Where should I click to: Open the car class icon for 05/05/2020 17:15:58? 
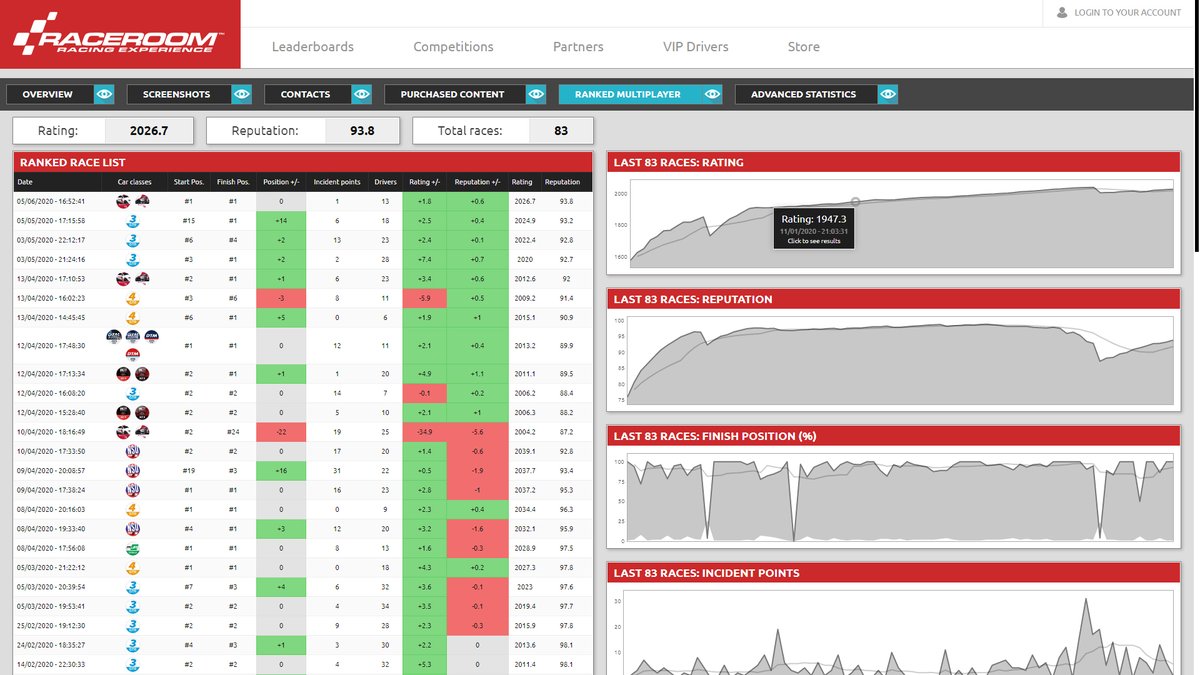tap(133, 220)
